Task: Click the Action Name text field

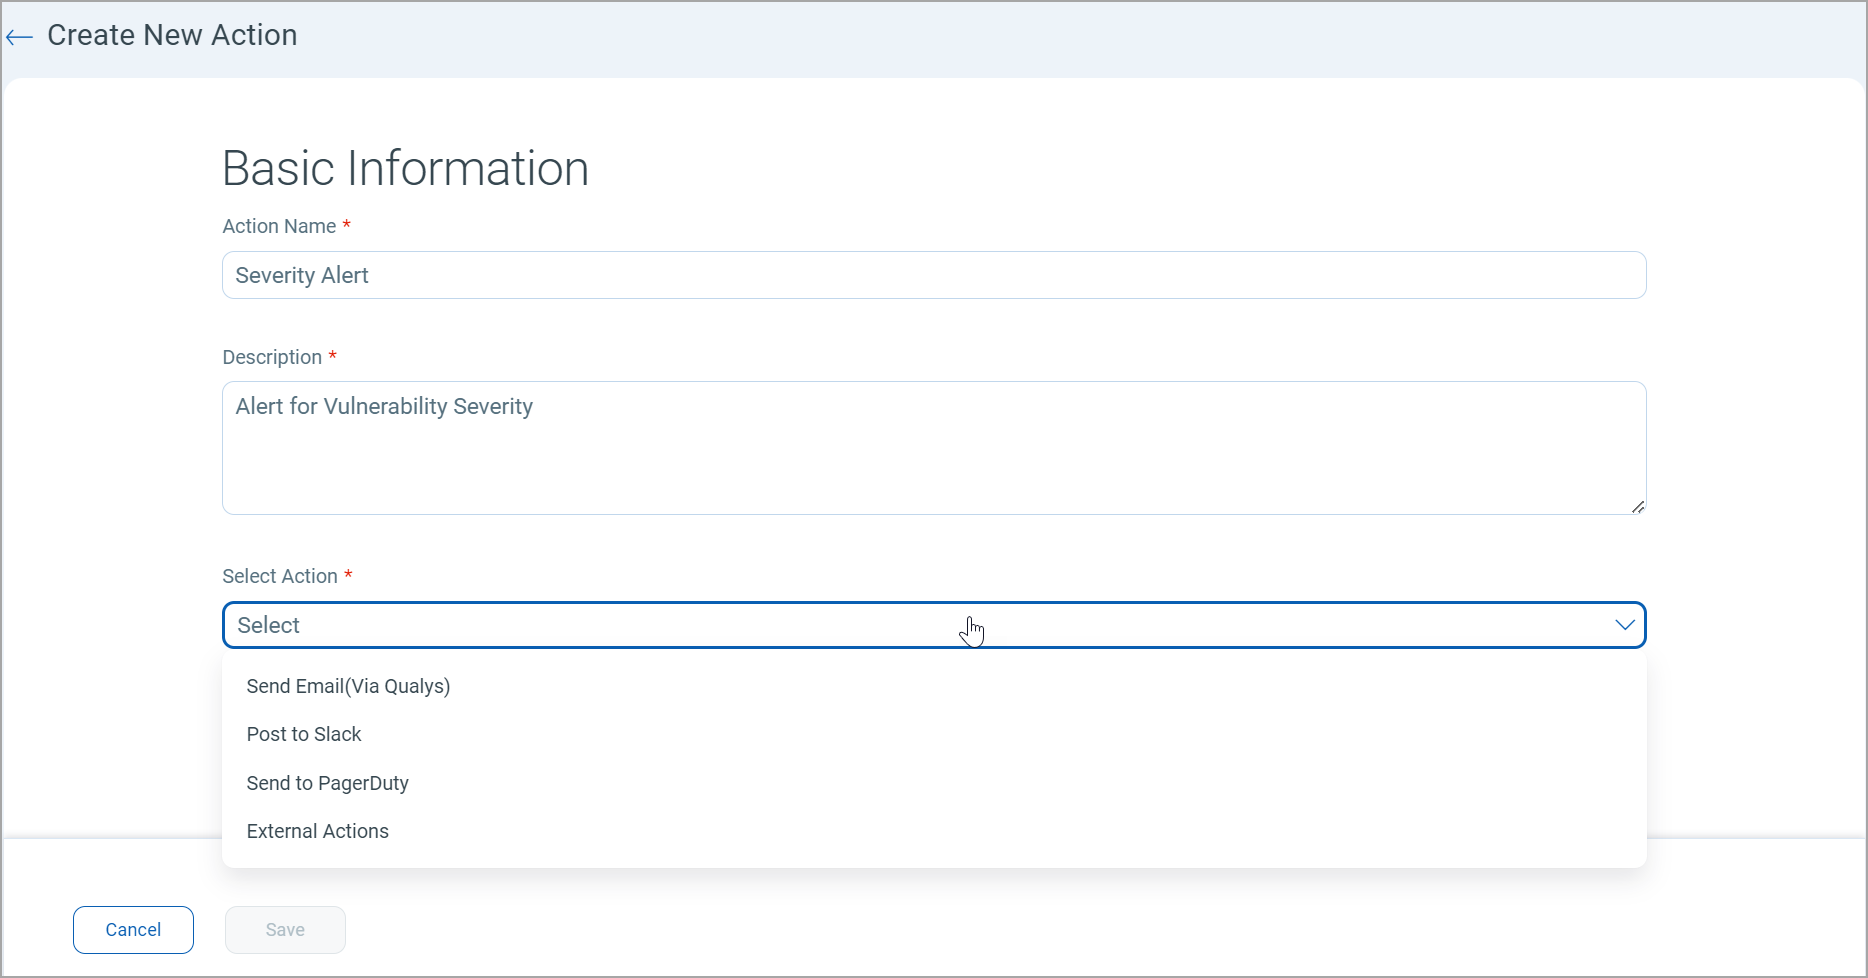Action: pos(933,275)
